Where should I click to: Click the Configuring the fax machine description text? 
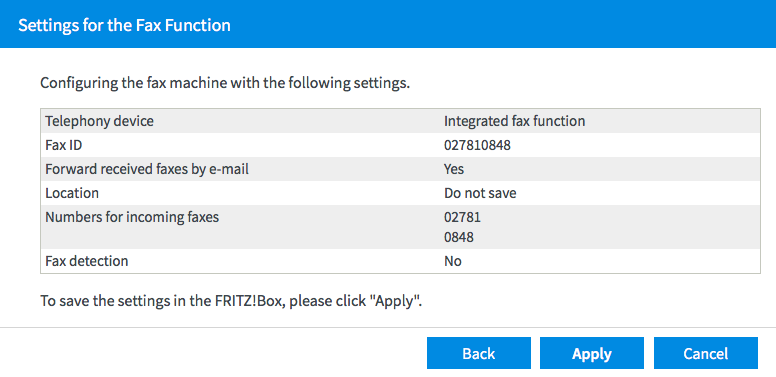click(225, 83)
